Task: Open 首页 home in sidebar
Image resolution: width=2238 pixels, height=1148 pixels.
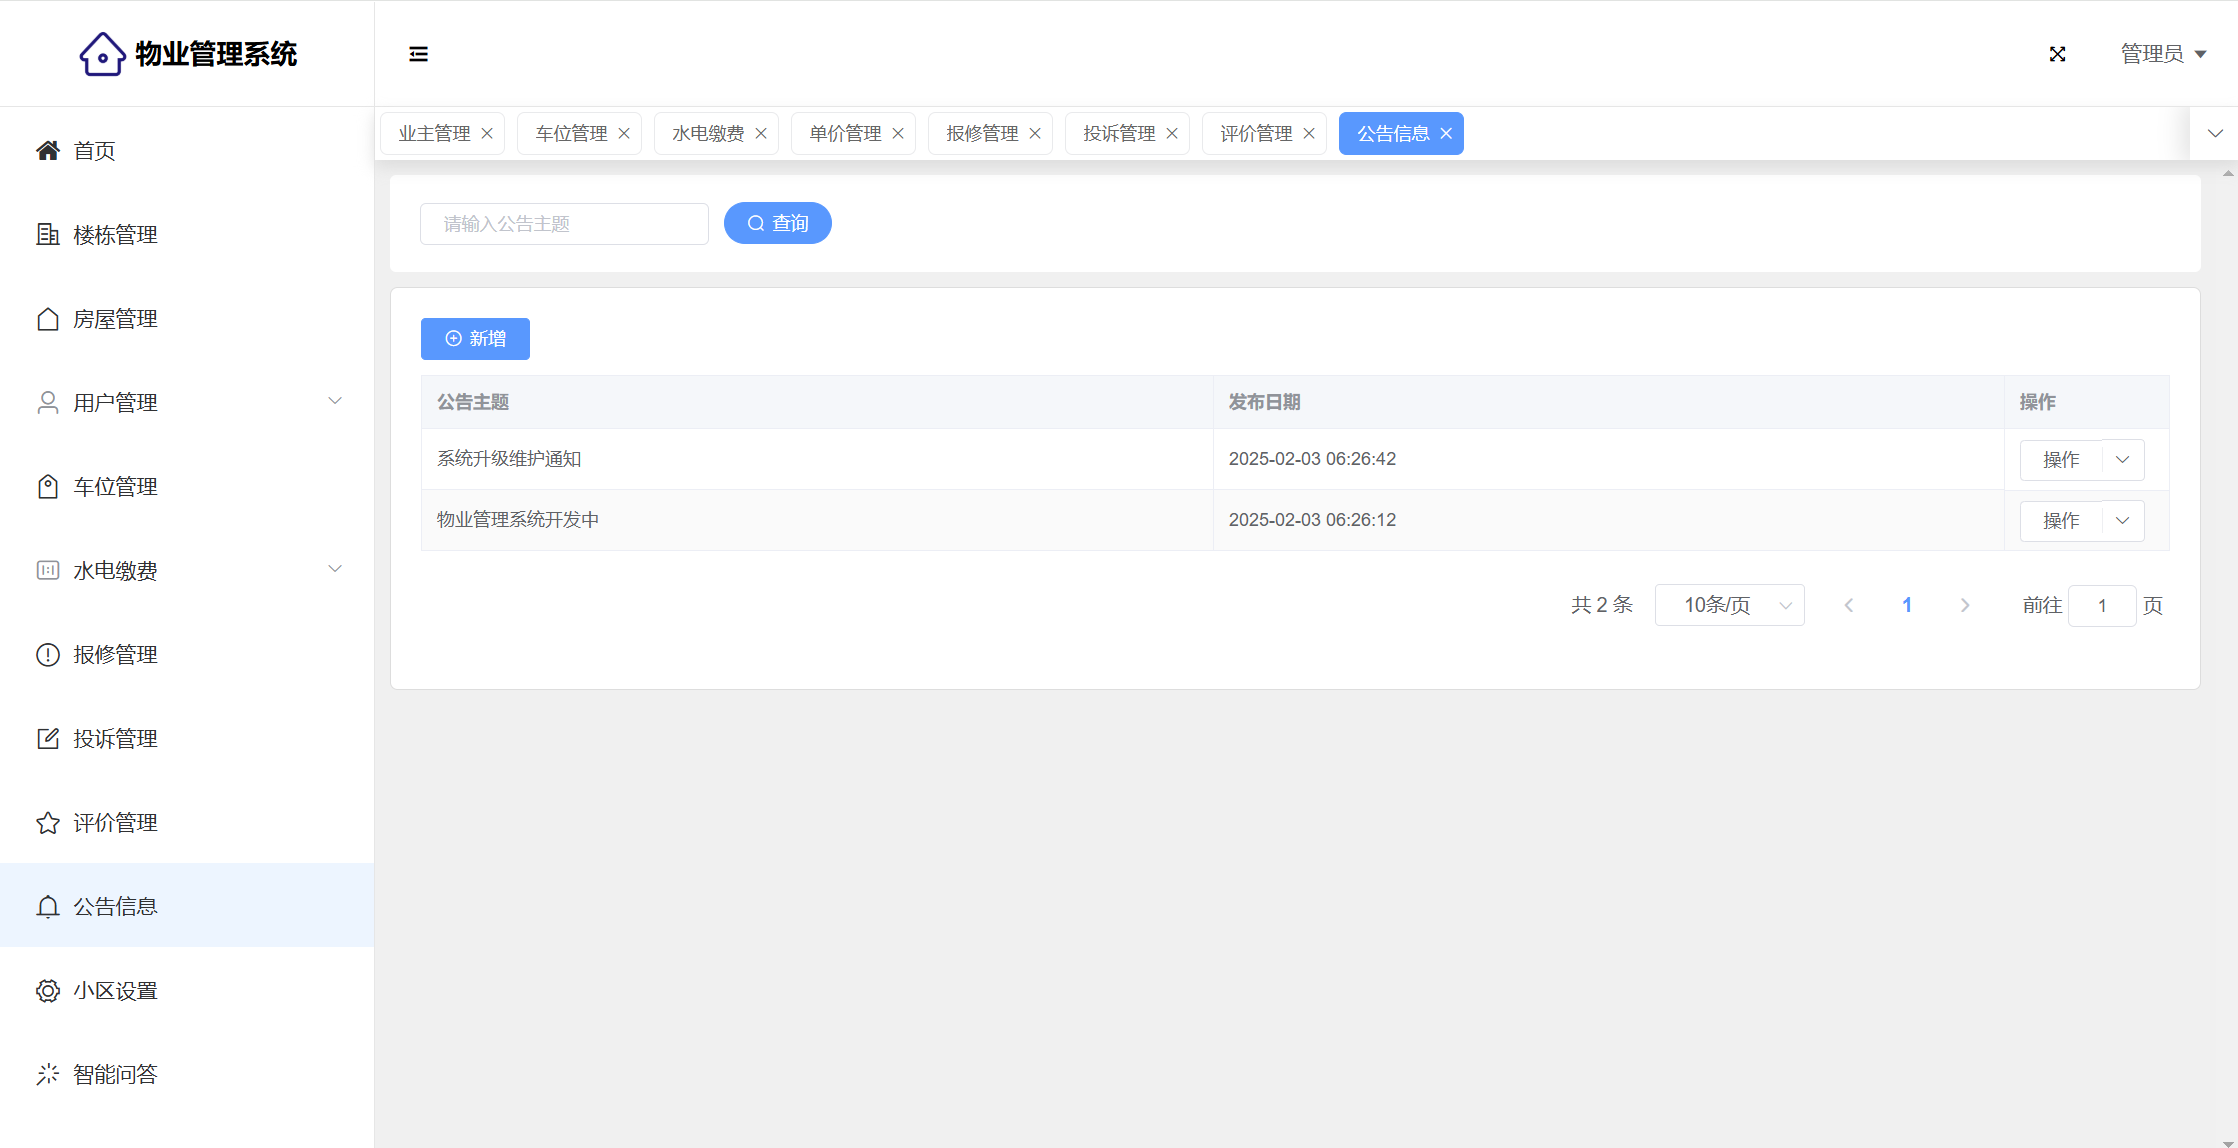Action: pyautogui.click(x=94, y=151)
